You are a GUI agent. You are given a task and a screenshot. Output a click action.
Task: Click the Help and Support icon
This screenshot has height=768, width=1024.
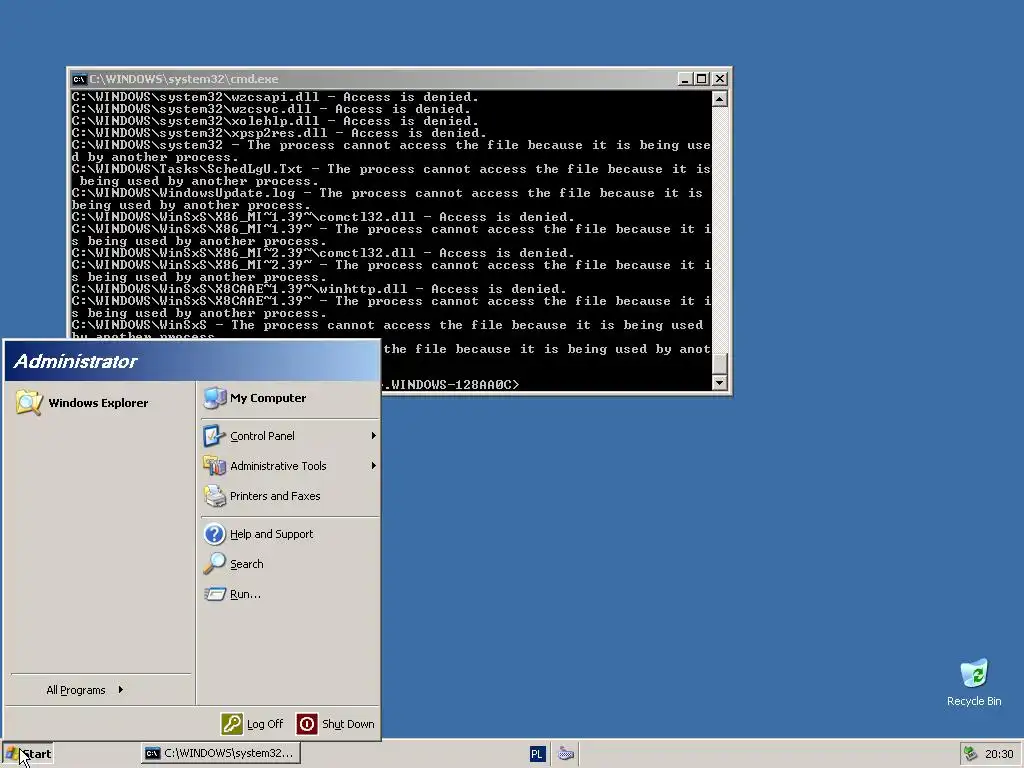click(x=214, y=534)
